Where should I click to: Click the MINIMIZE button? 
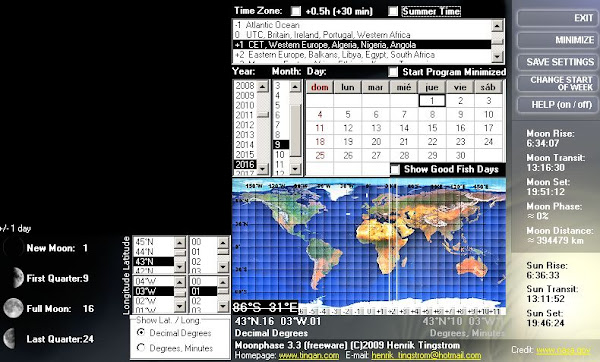[x=557, y=40]
